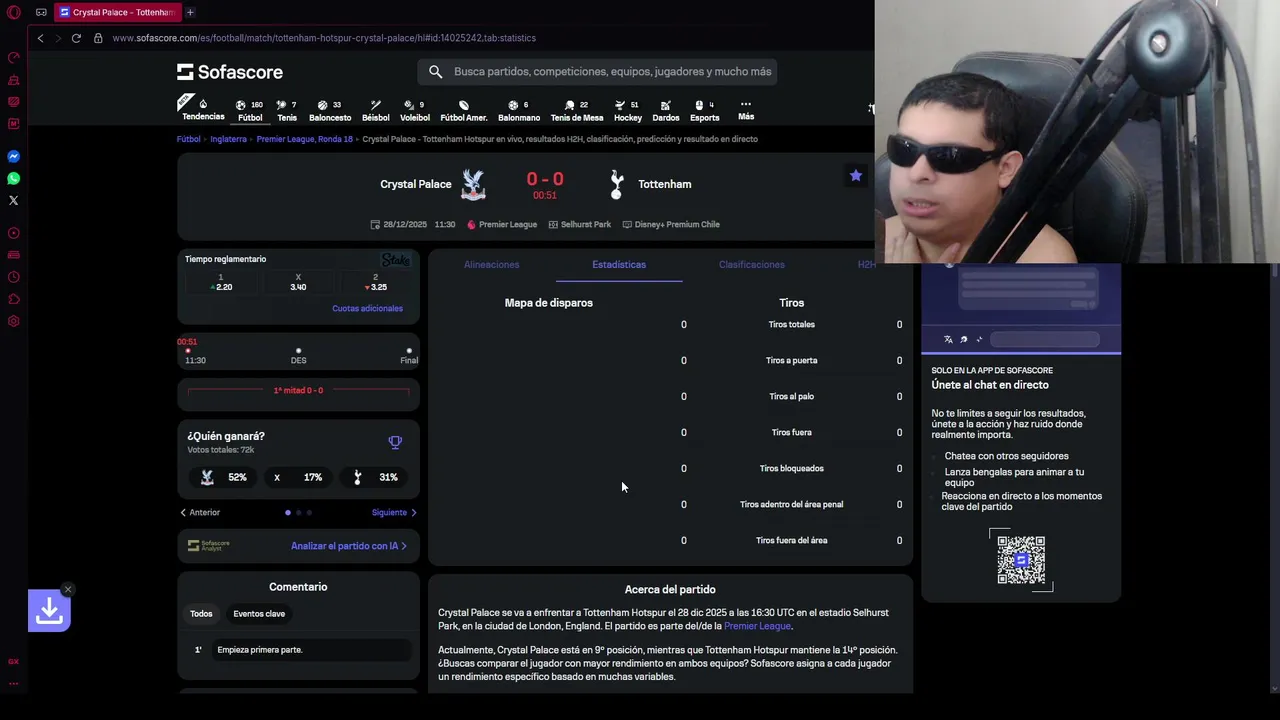Go back to the previous page
Screen dimensions: 1280x720
tap(40, 38)
